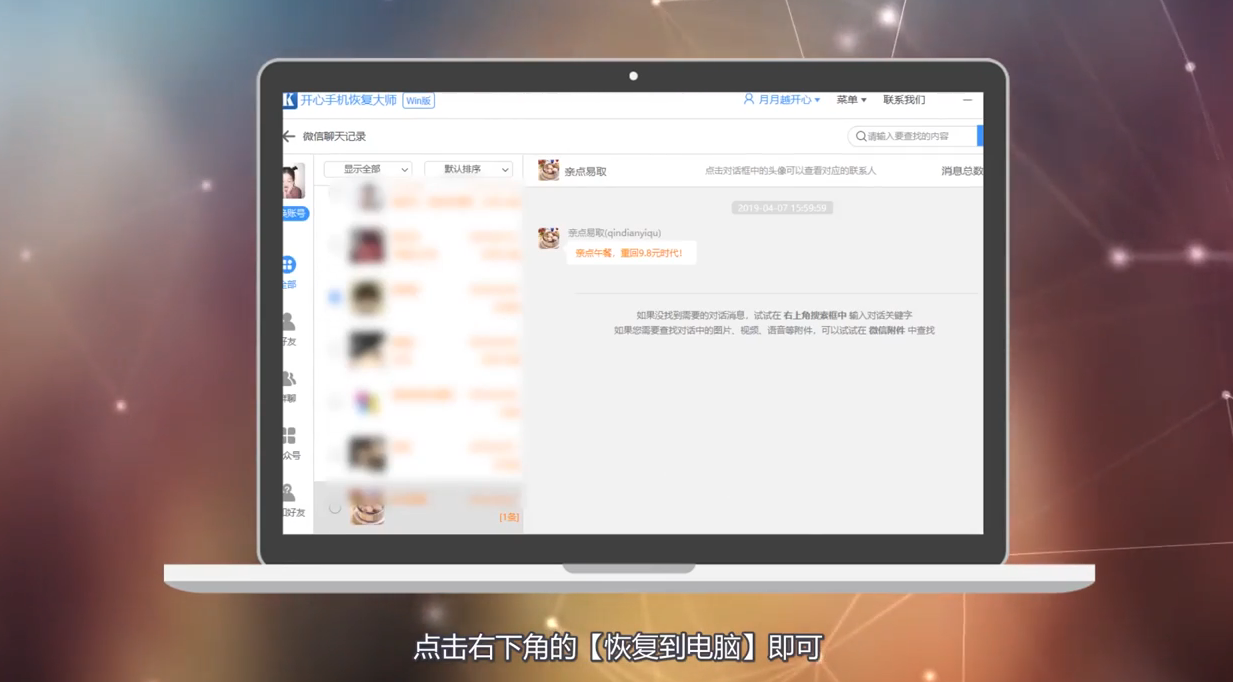1233x682 pixels.
Task: Click the account avatar photo in the sidebar
Action: point(293,183)
